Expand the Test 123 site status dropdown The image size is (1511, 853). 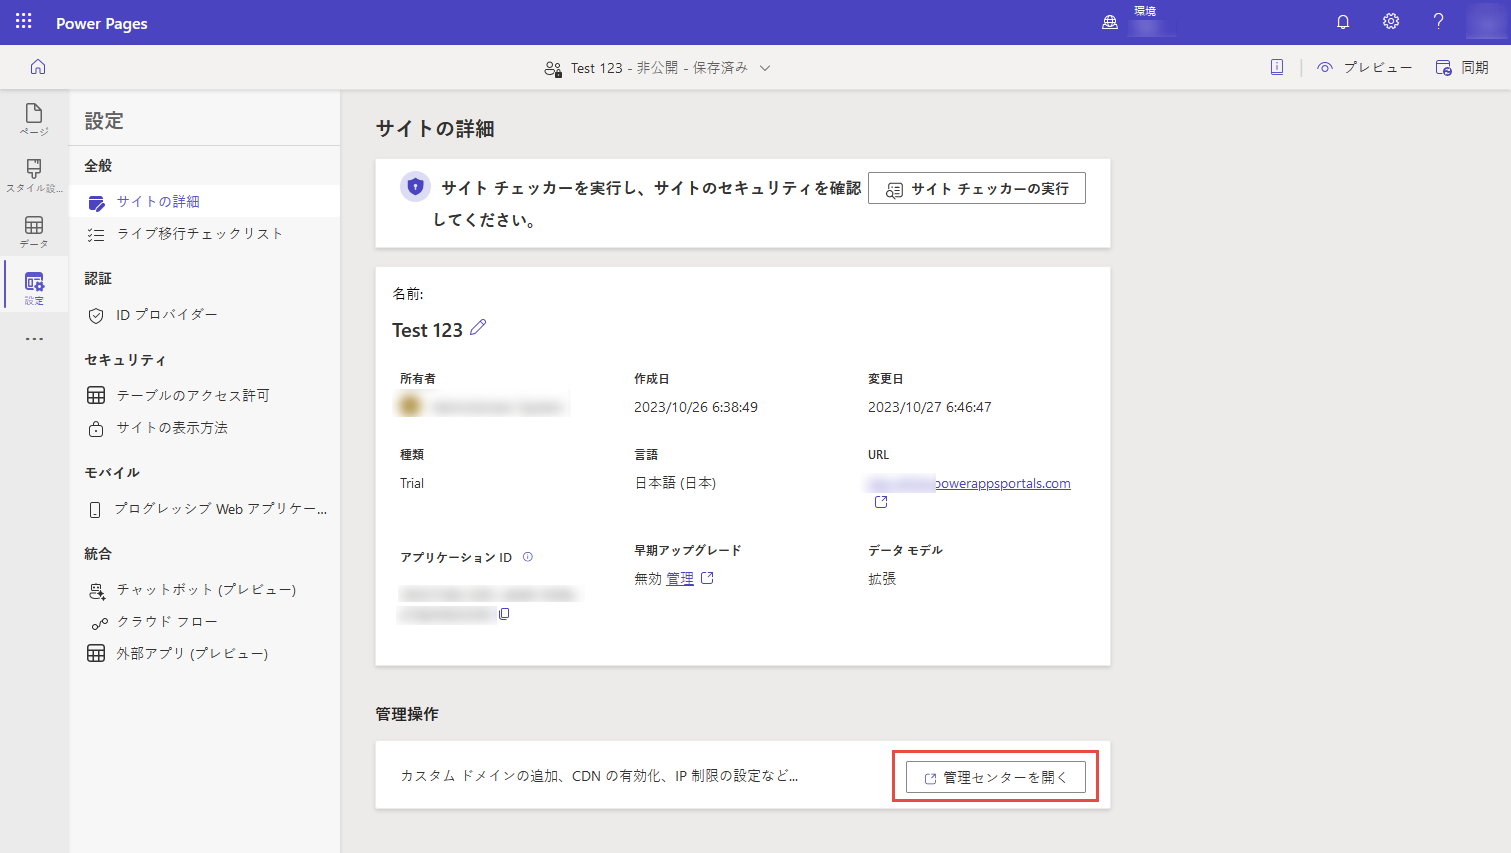coord(765,68)
